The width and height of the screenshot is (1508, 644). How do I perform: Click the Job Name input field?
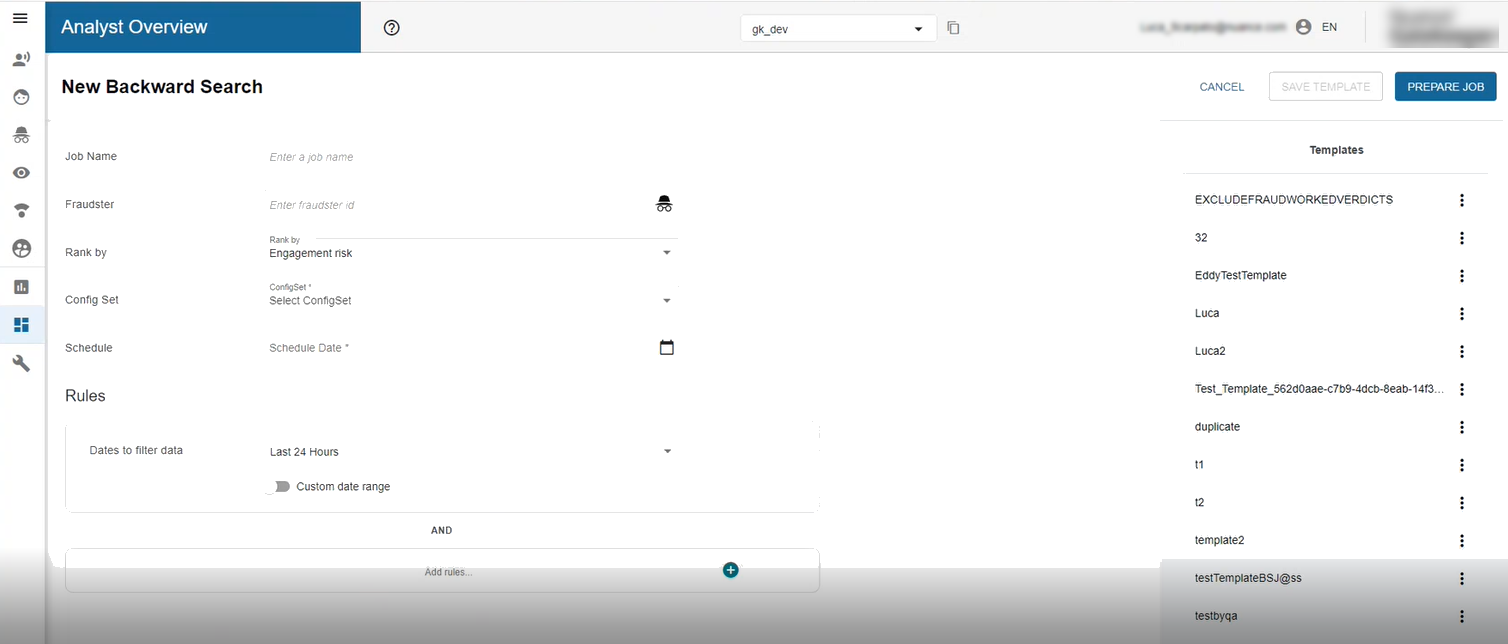(x=471, y=157)
